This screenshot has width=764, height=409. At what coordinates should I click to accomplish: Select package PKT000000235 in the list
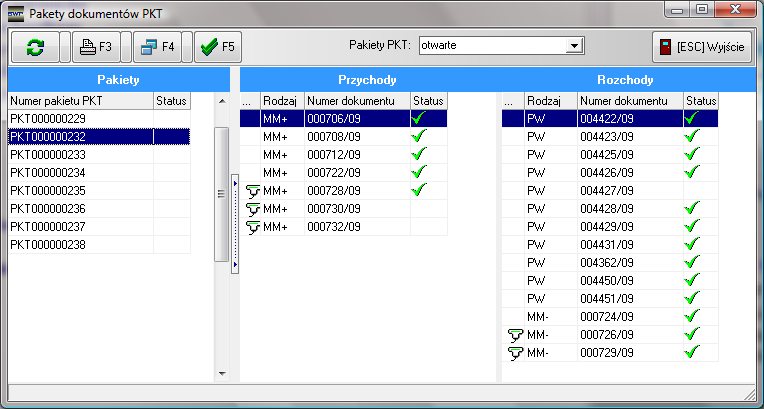[80, 190]
